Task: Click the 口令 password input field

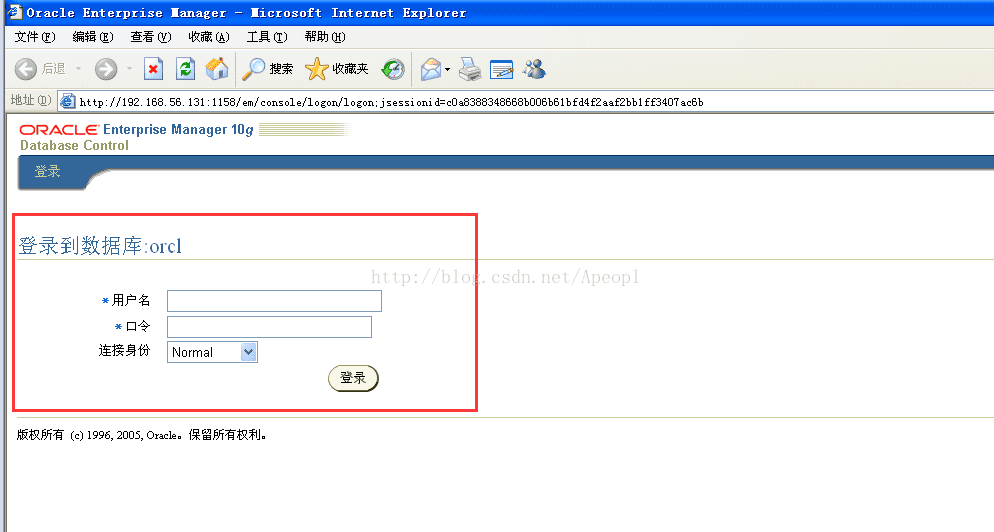Action: coord(269,327)
